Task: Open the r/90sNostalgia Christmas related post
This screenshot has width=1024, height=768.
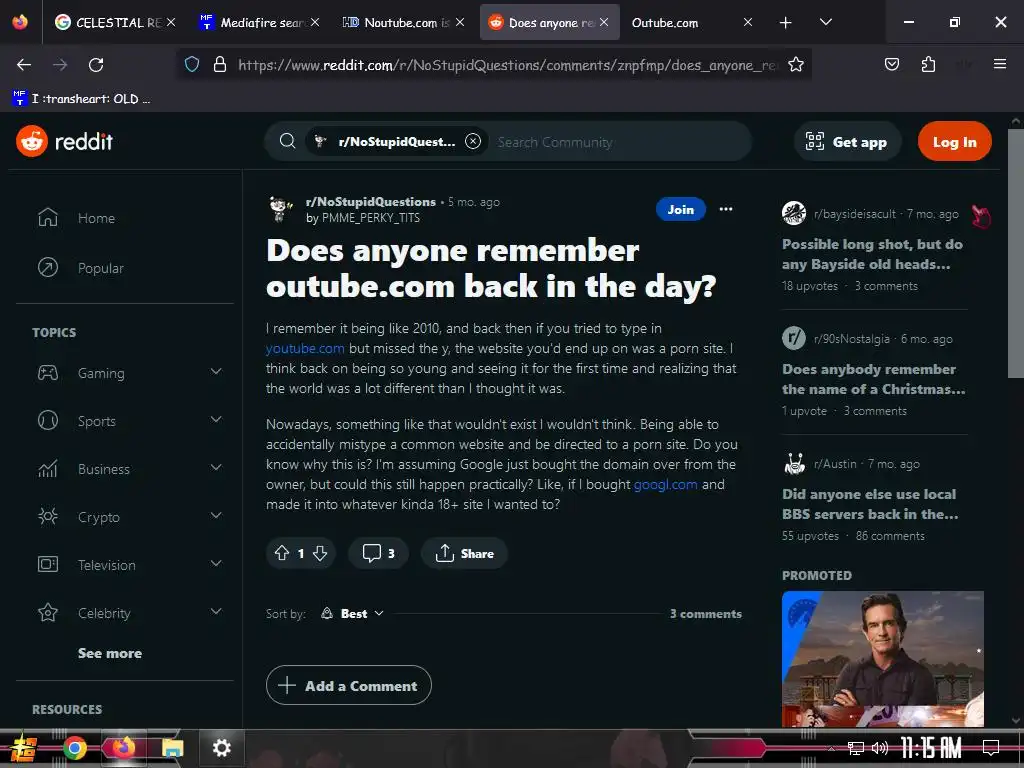Action: 874,379
